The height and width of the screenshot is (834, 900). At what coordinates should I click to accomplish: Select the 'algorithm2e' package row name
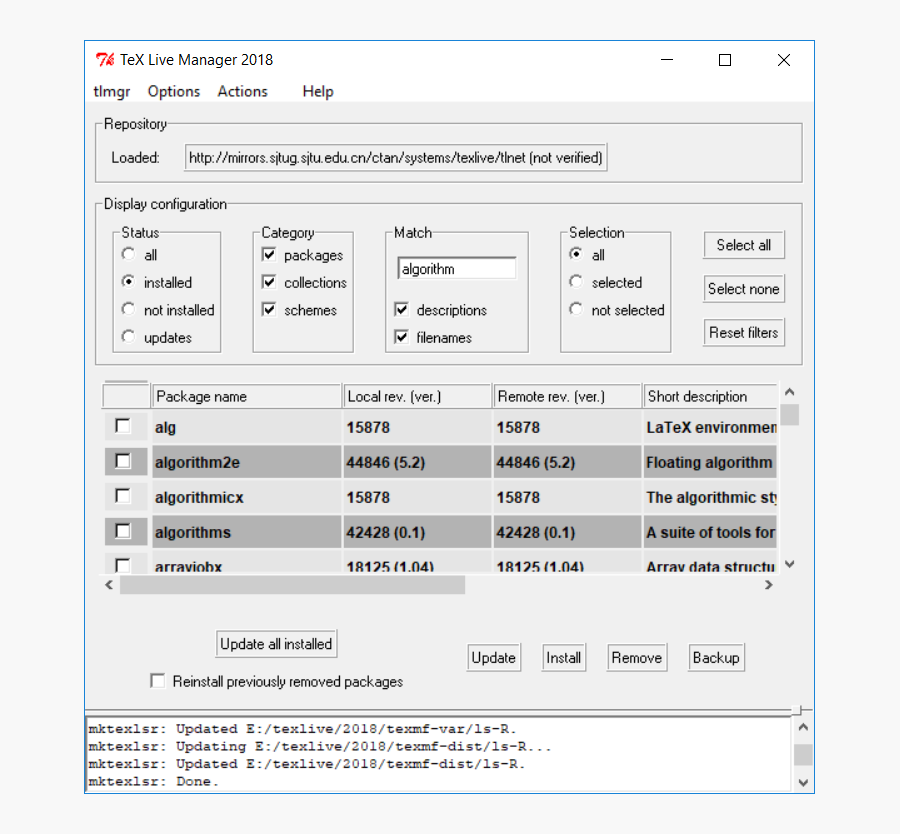pyautogui.click(x=197, y=463)
